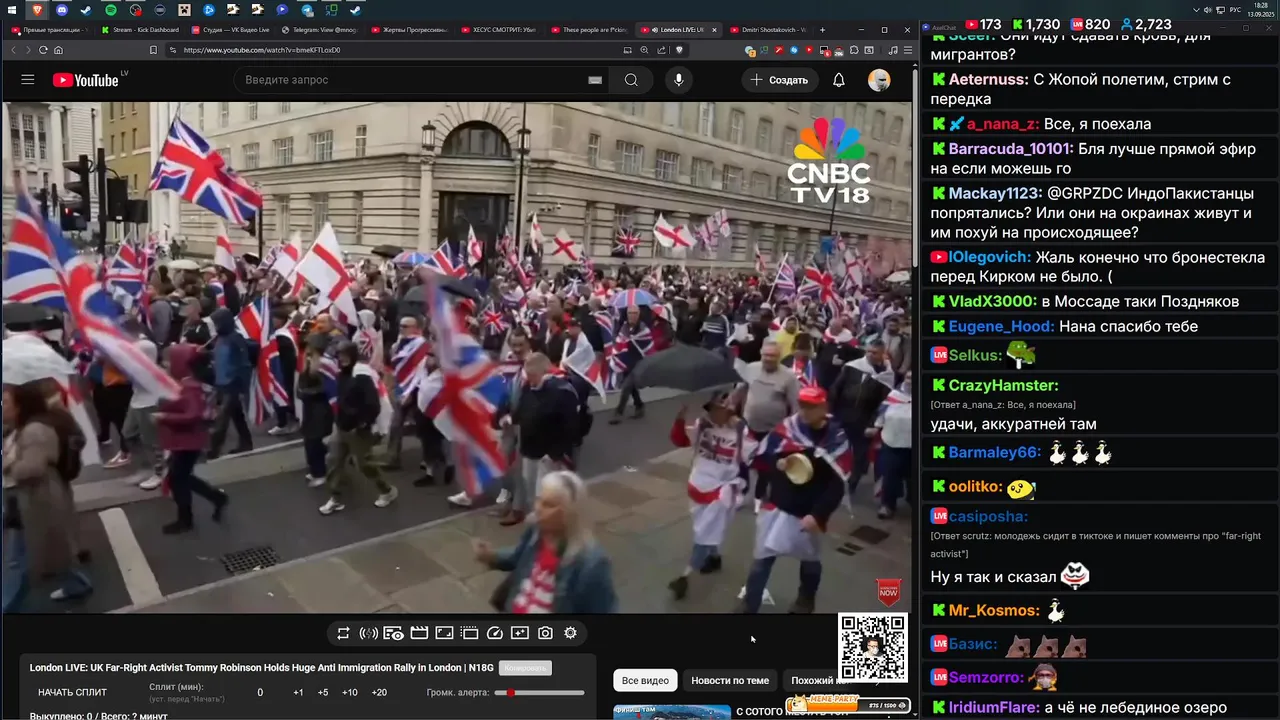Open the account avatar menu
The height and width of the screenshot is (720, 1280).
879,80
